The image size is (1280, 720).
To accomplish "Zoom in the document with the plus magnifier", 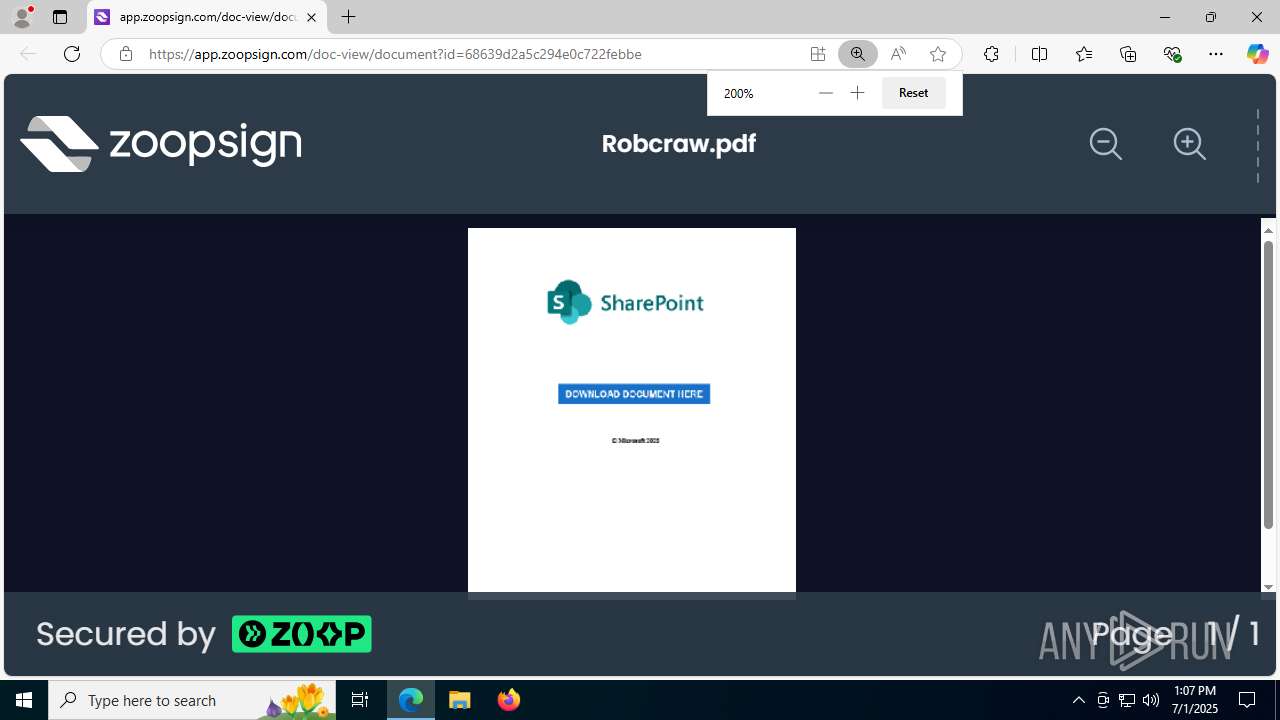I will click(x=1189, y=144).
